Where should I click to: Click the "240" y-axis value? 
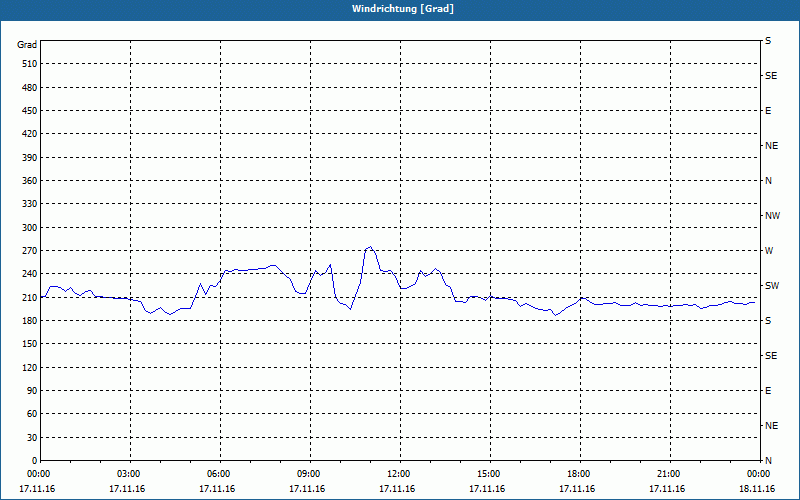(29, 274)
